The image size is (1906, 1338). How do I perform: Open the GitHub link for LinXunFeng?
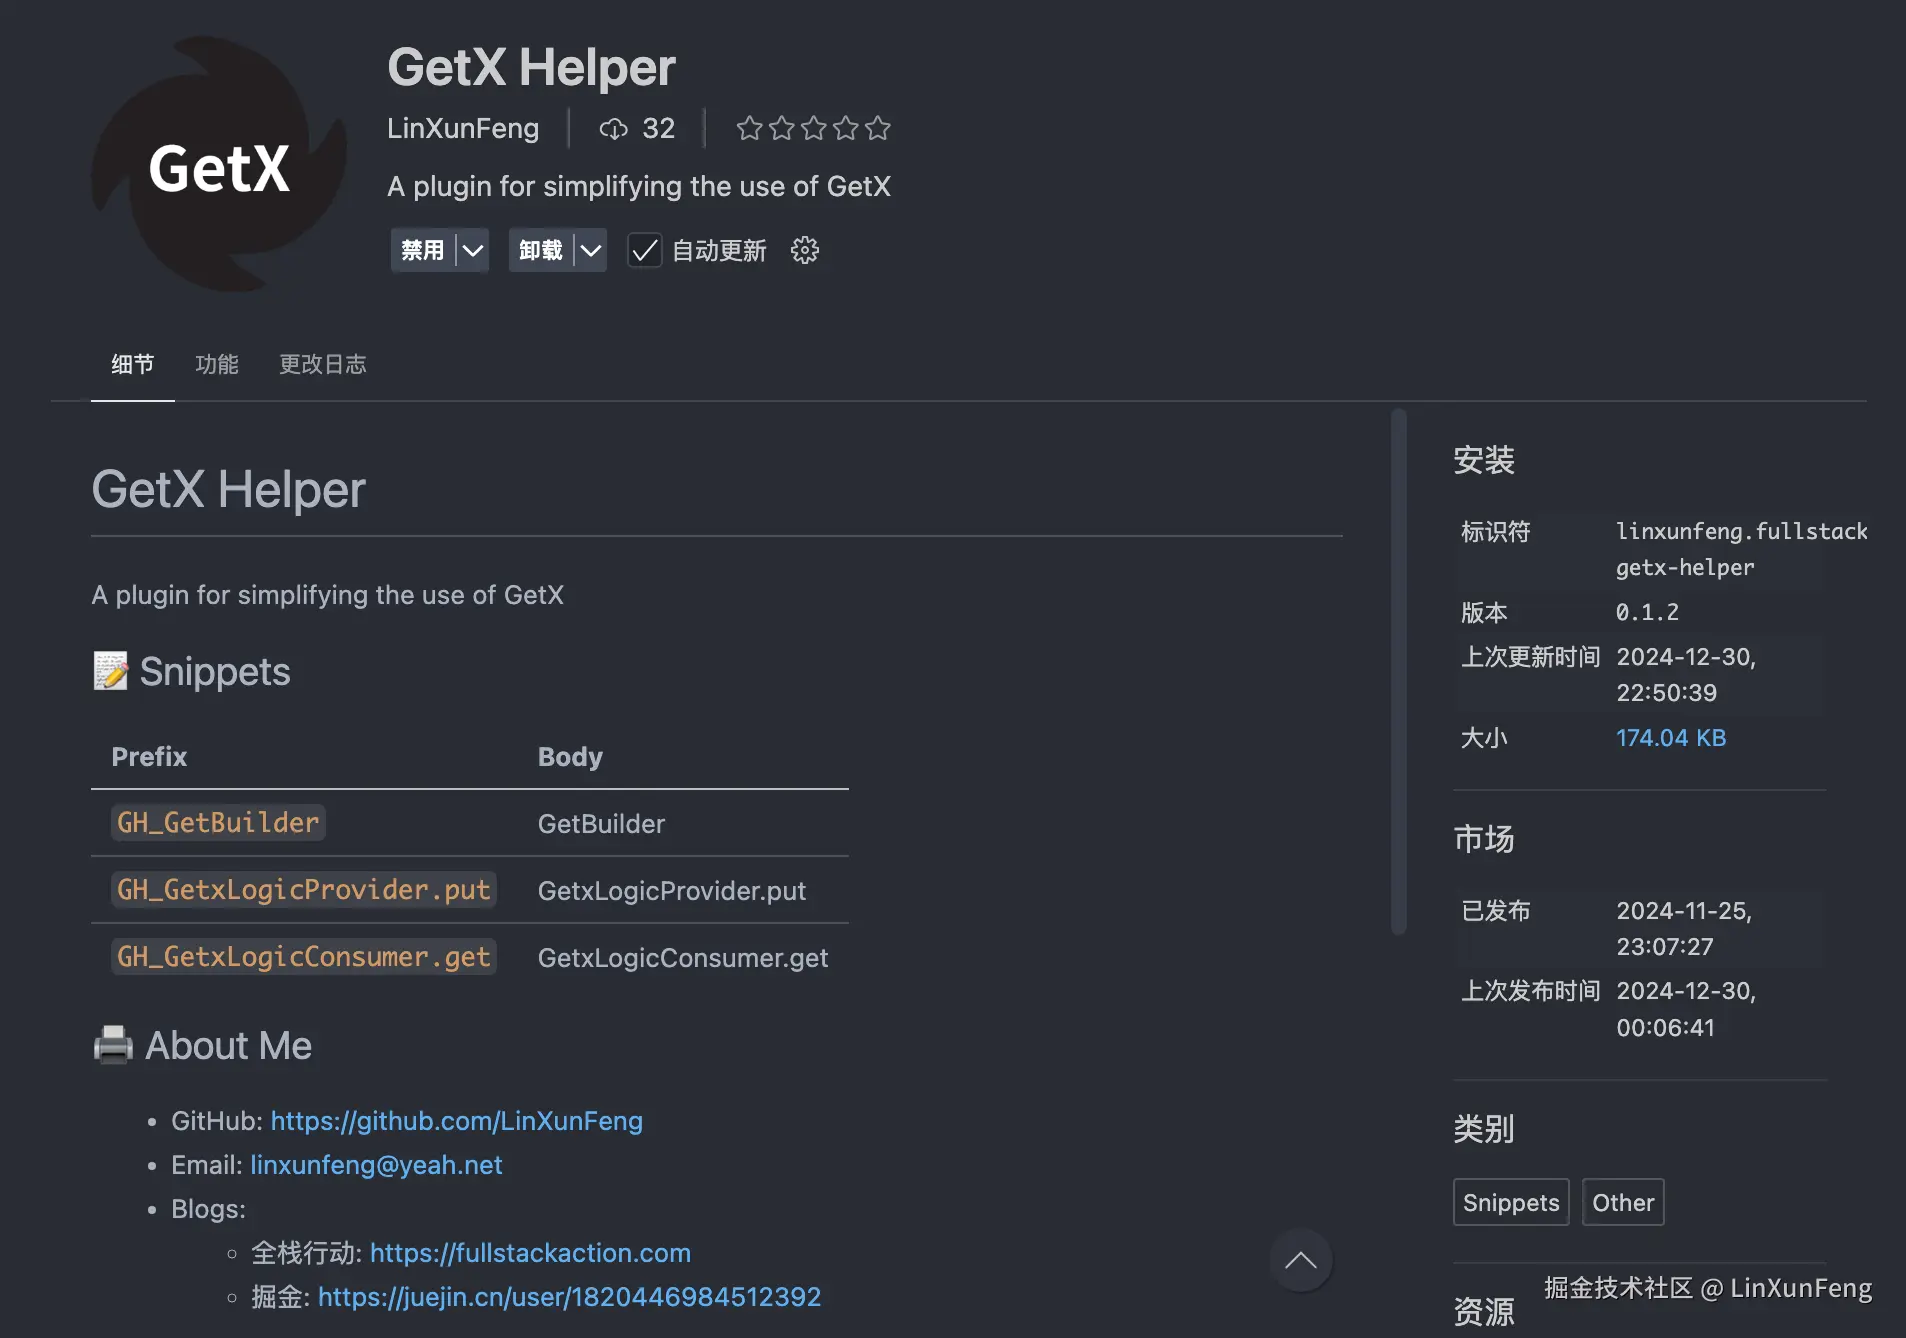click(457, 1121)
